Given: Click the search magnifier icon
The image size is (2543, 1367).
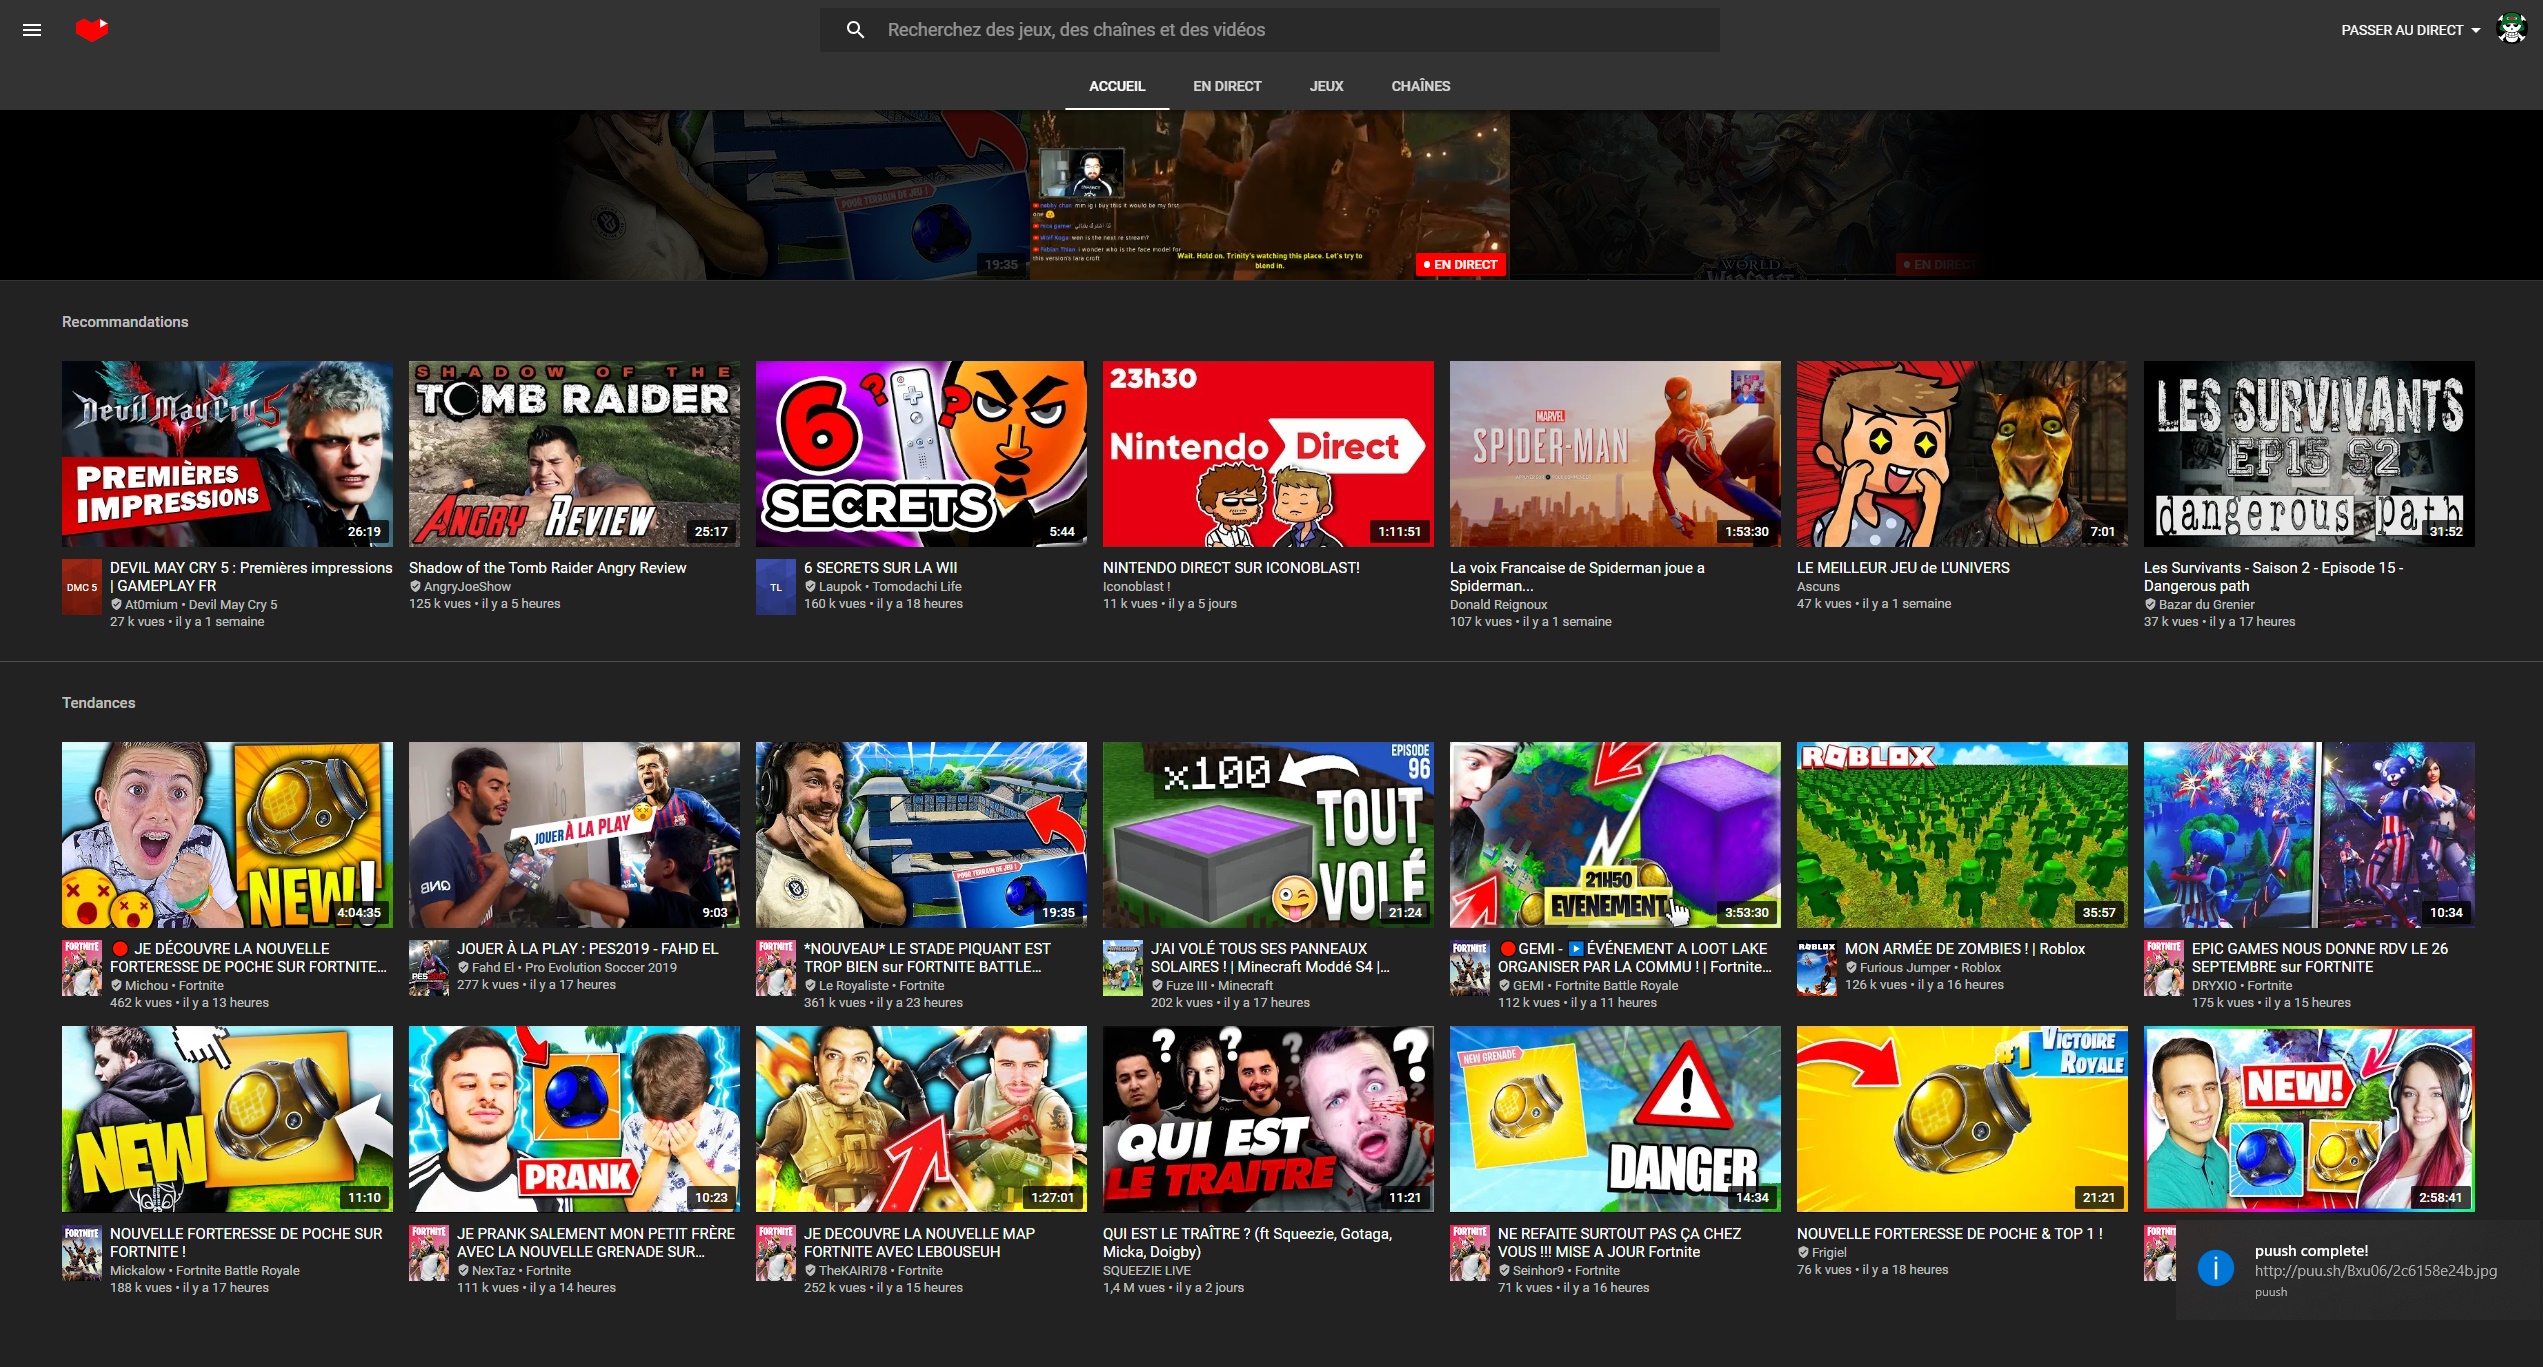Looking at the screenshot, I should 855,30.
